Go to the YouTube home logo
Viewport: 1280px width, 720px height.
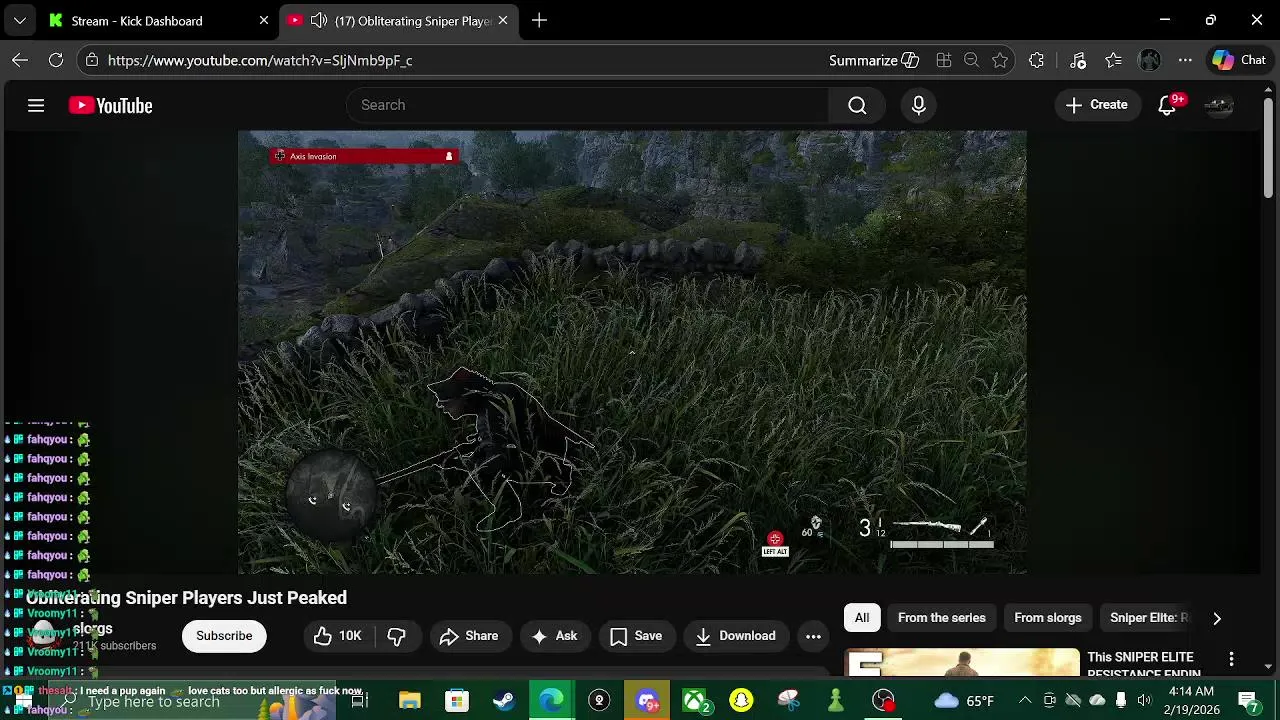point(110,105)
